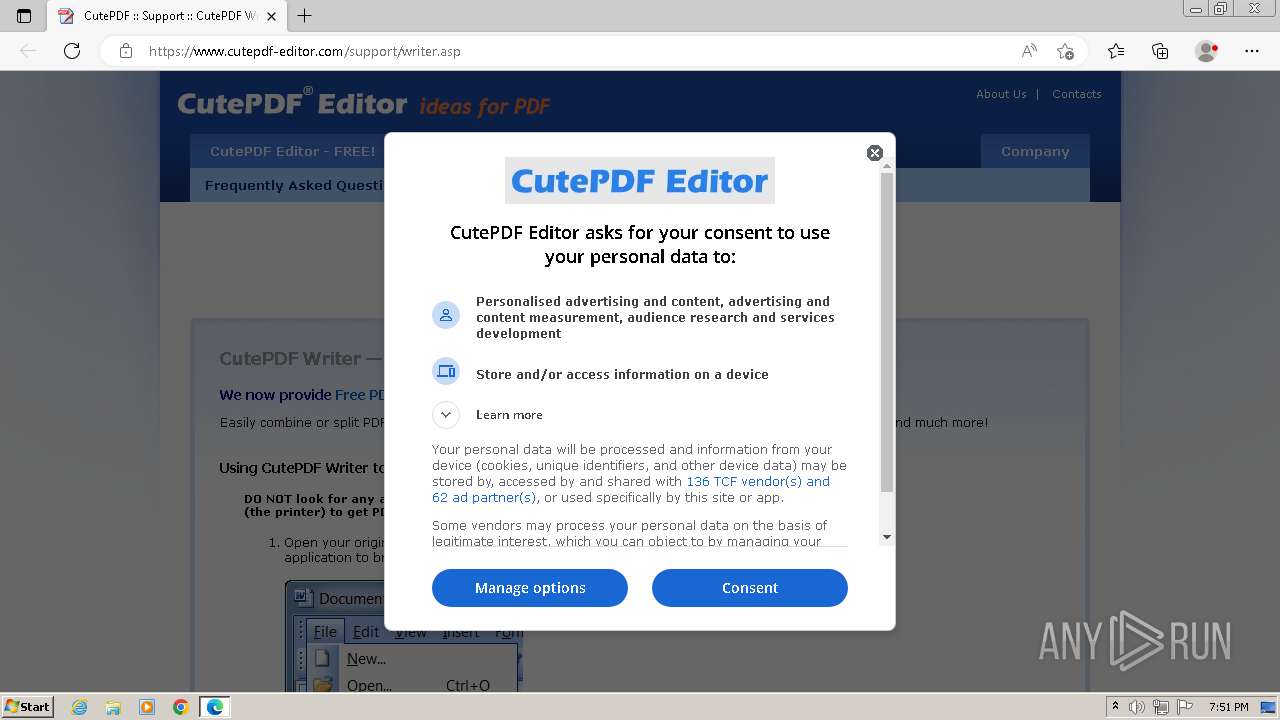Image resolution: width=1280 pixels, height=720 pixels.
Task: Click the network tray icon
Action: pyautogui.click(x=1160, y=707)
